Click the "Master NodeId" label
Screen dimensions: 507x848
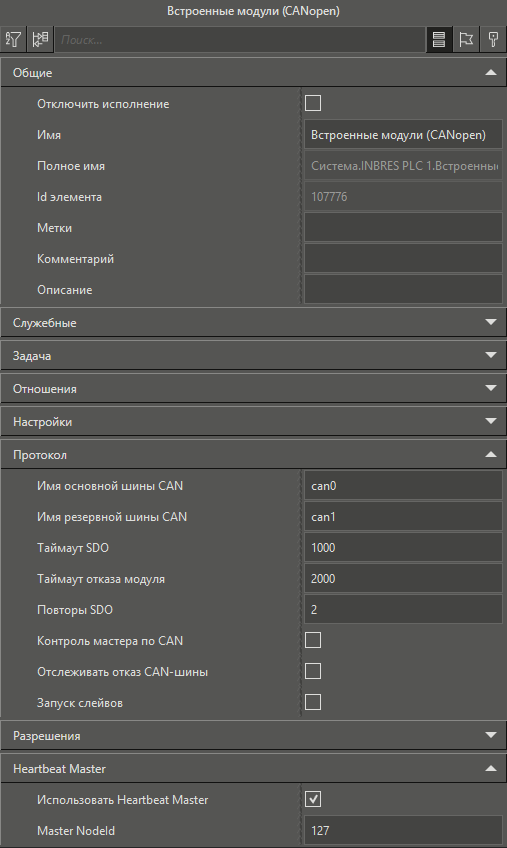coord(76,830)
